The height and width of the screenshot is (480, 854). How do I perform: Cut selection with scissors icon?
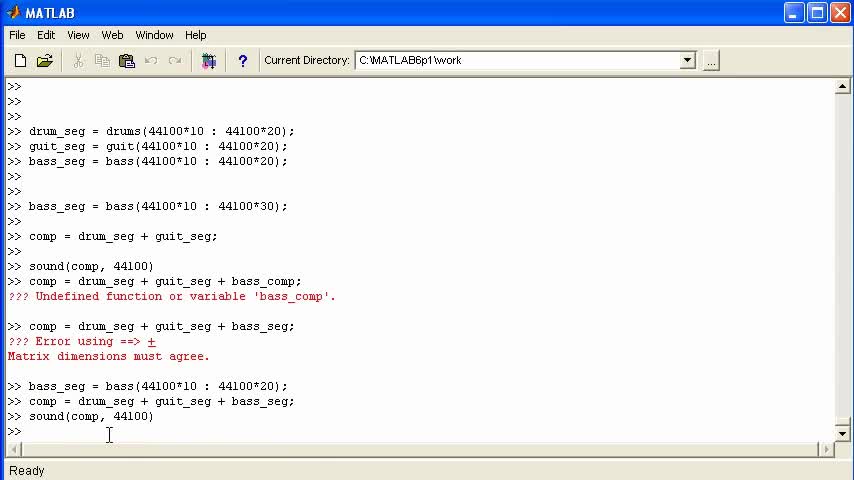(78, 60)
